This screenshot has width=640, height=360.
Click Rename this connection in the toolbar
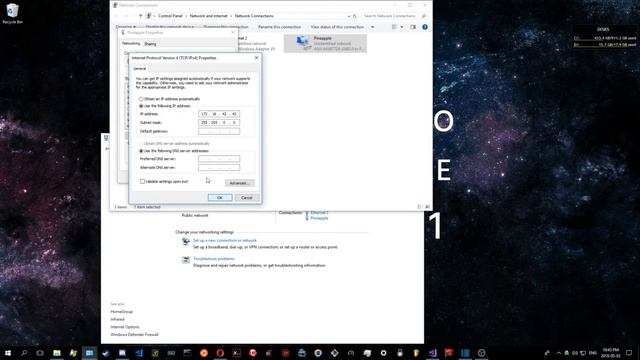pos(280,27)
